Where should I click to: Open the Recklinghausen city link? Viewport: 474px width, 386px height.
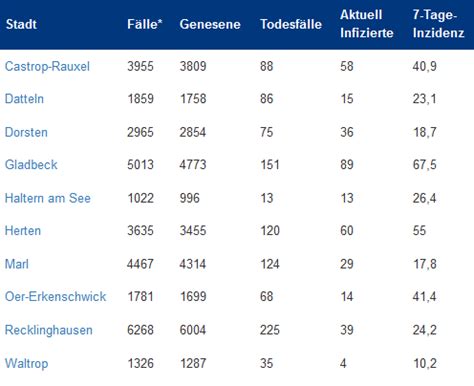[49, 330]
